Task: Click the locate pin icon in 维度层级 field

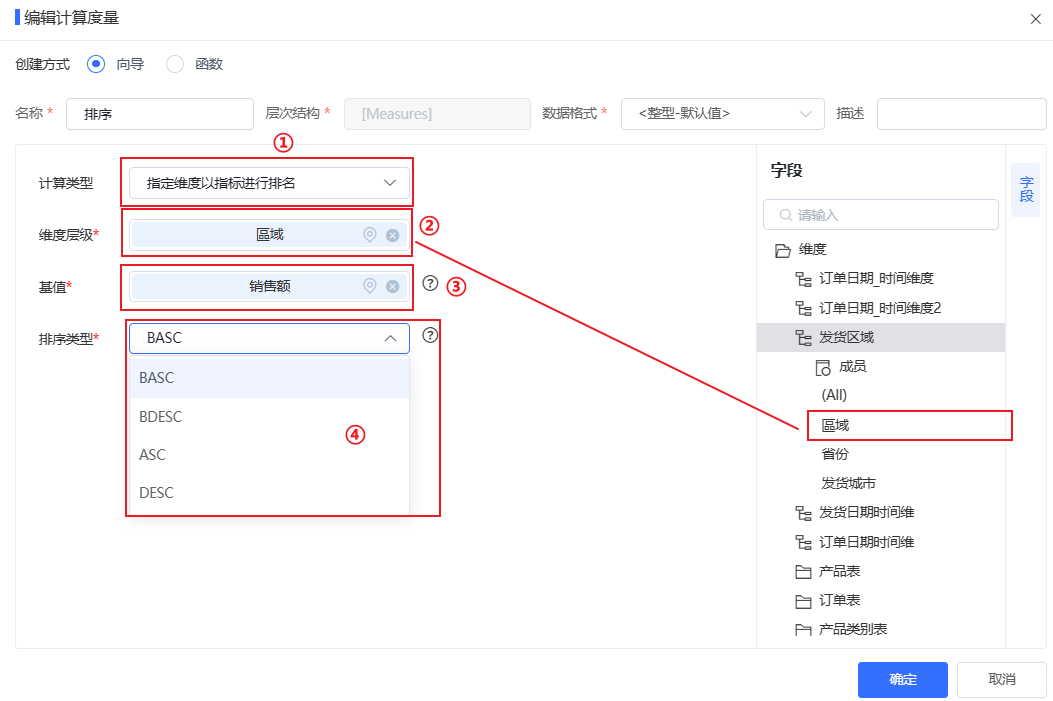Action: (369, 234)
